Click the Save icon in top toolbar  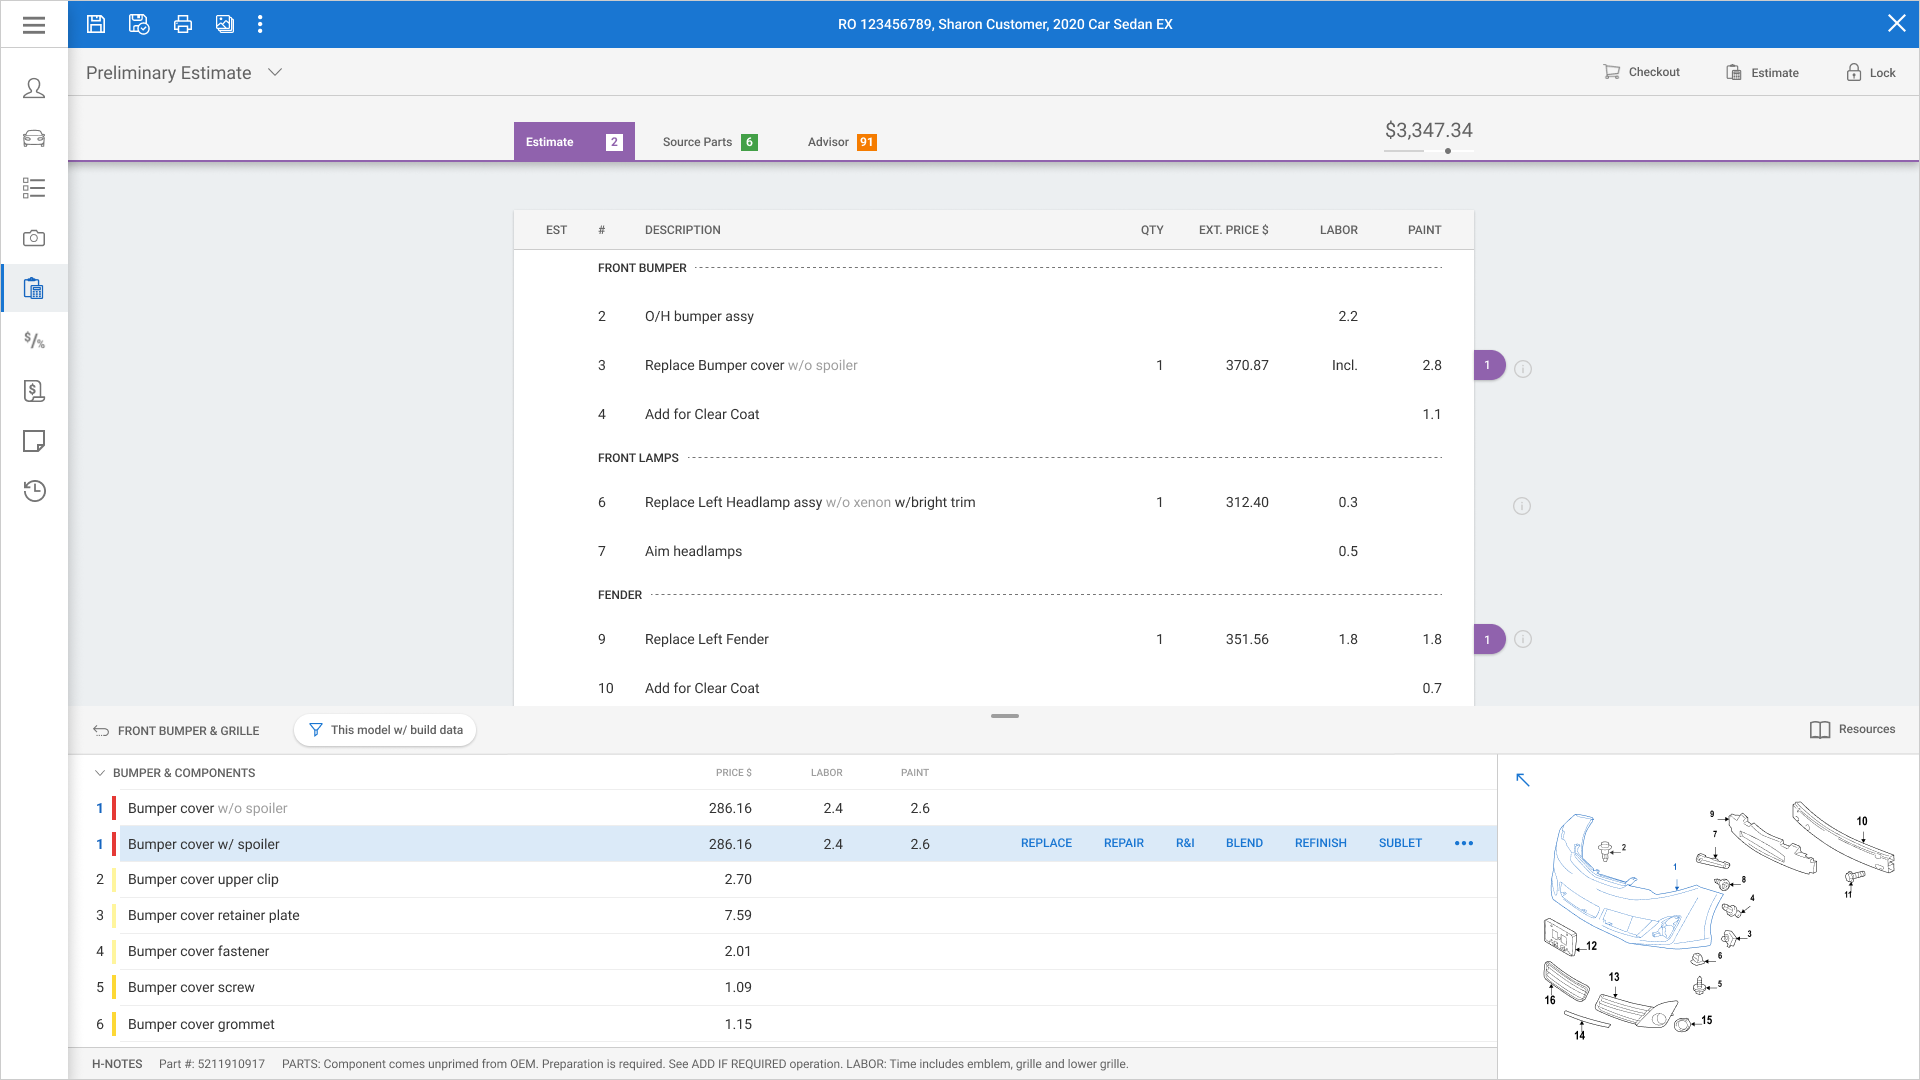pyautogui.click(x=96, y=24)
